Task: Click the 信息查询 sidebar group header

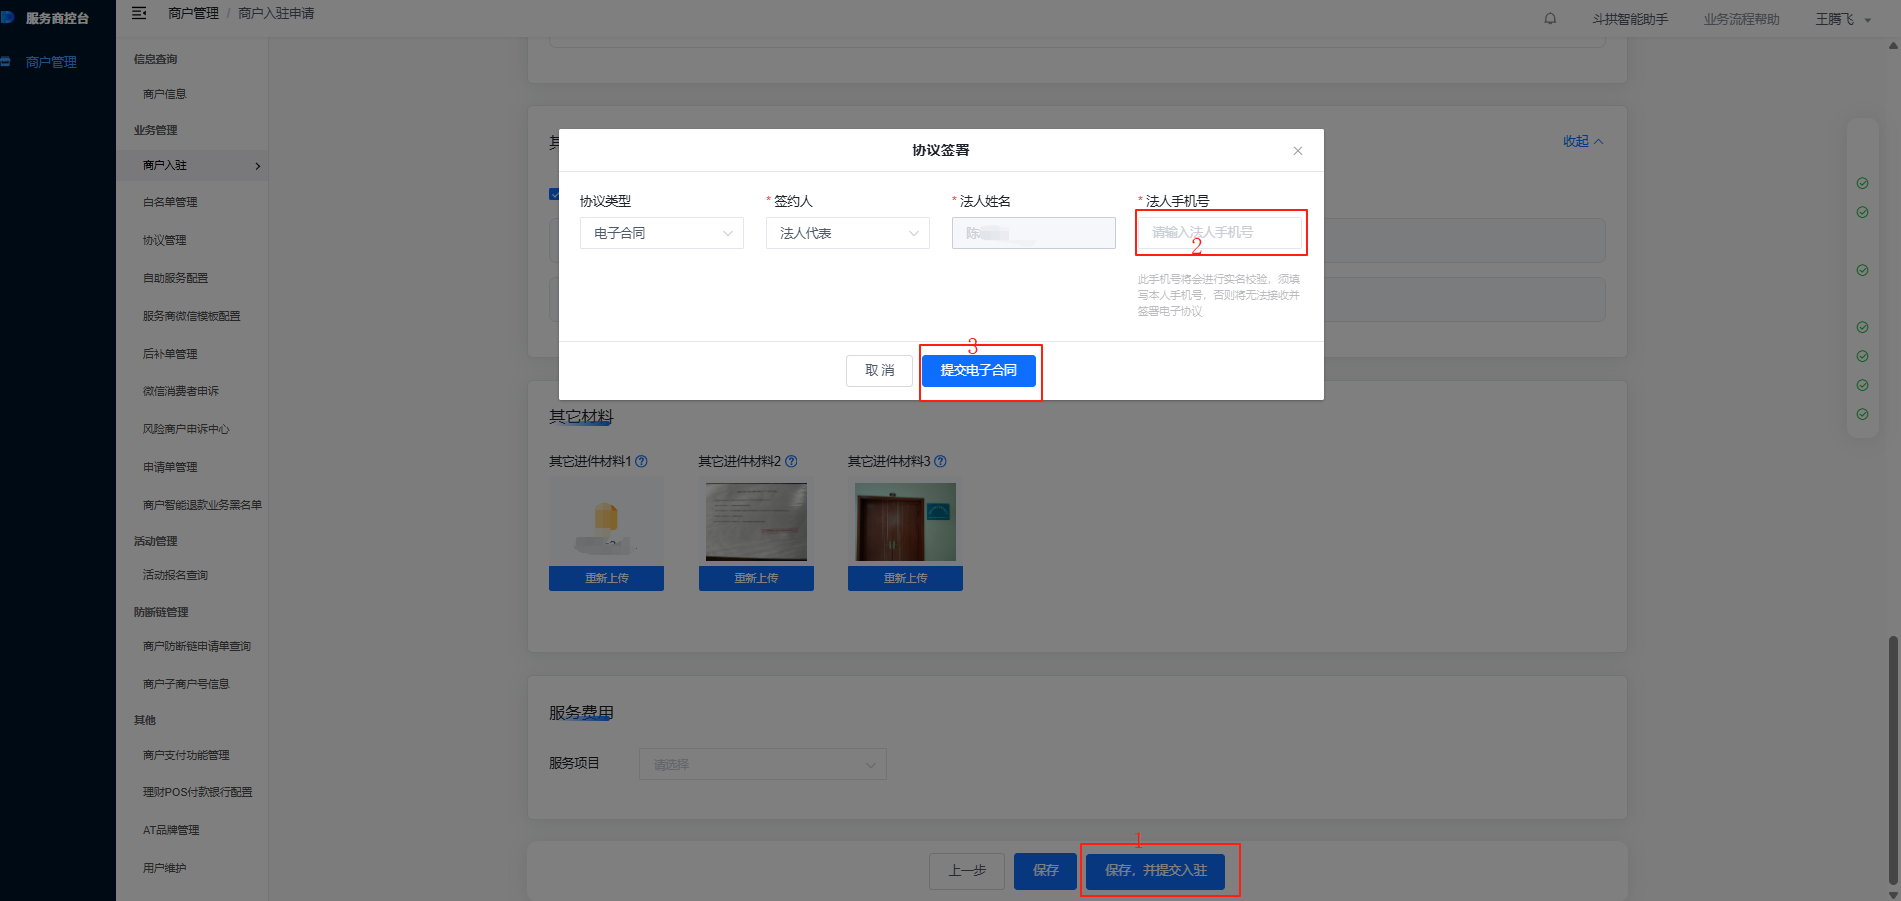Action: 155,59
